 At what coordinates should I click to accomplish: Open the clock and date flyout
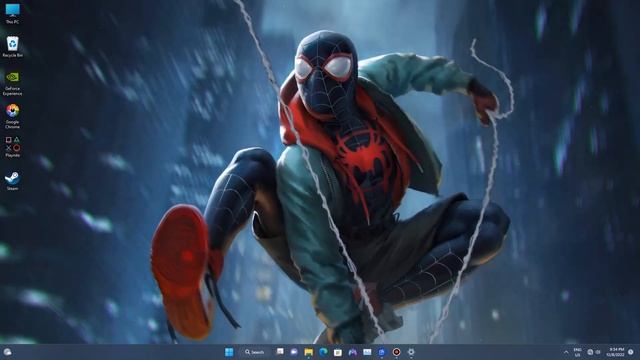tap(616, 352)
